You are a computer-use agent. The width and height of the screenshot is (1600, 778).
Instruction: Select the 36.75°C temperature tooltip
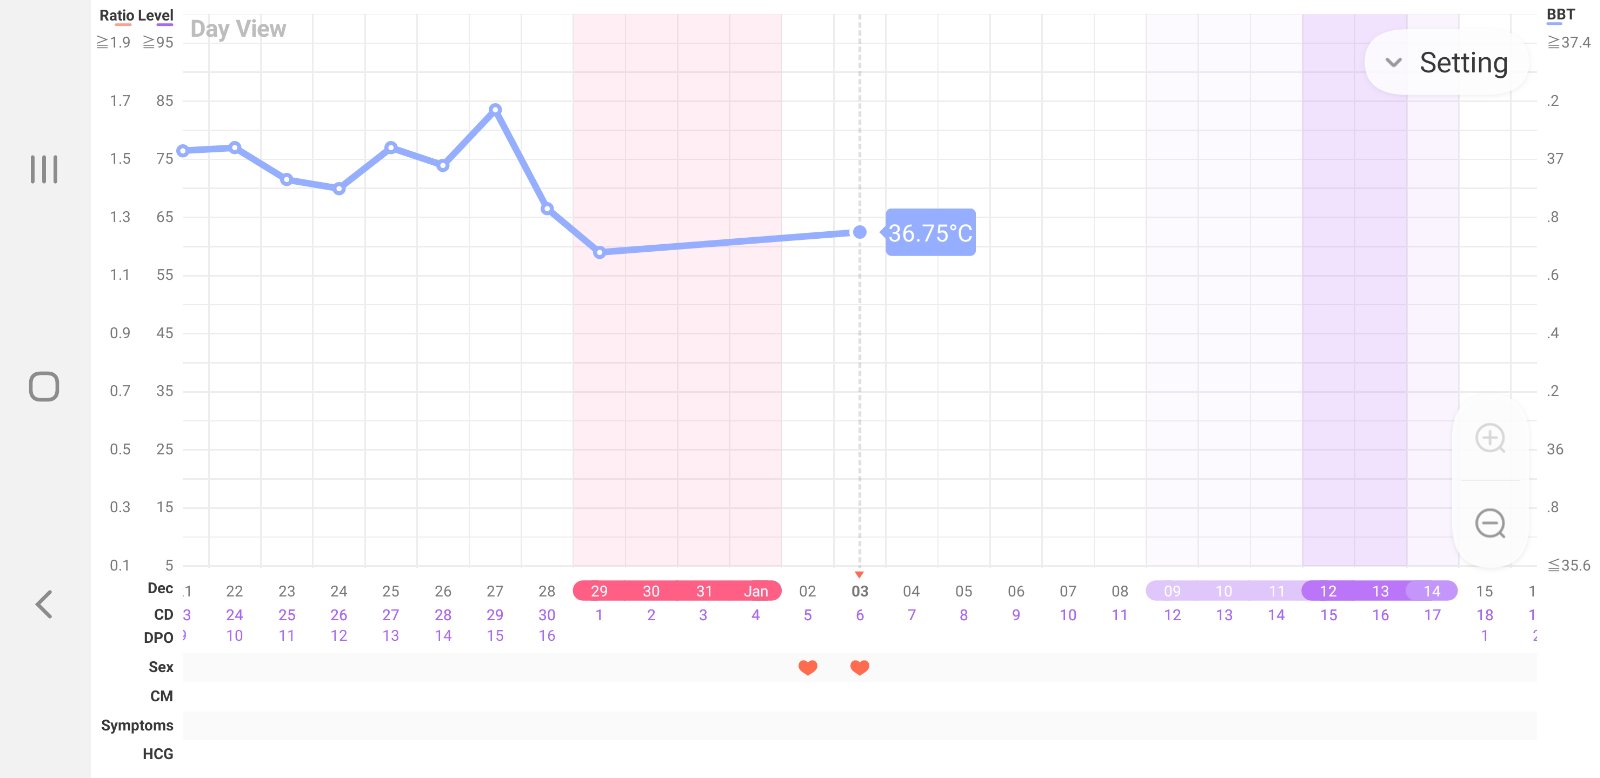click(930, 233)
